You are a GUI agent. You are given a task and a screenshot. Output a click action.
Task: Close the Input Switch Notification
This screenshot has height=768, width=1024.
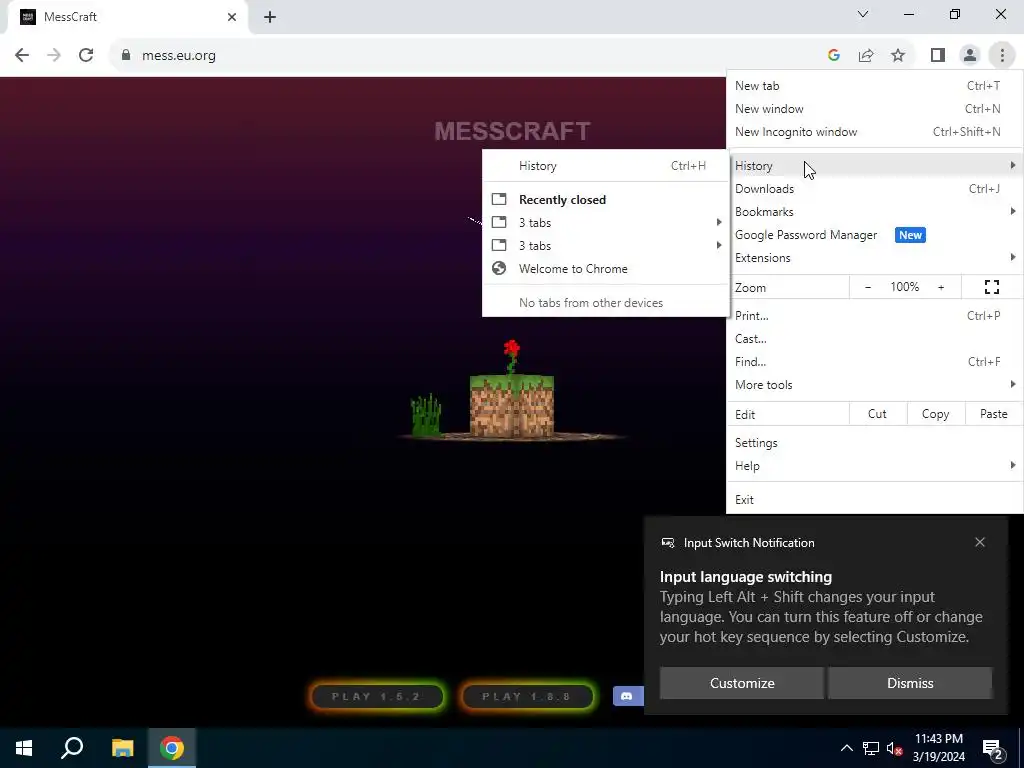[980, 543]
